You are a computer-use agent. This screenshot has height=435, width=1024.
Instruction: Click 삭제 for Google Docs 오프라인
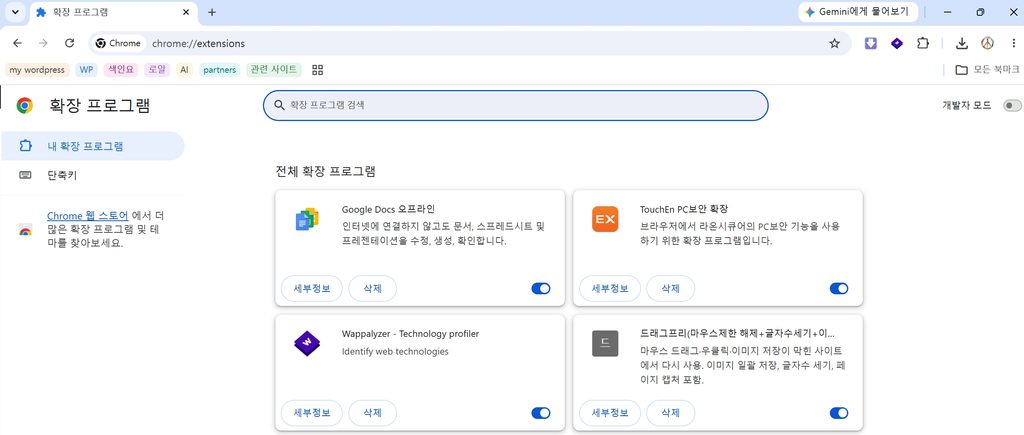[372, 289]
